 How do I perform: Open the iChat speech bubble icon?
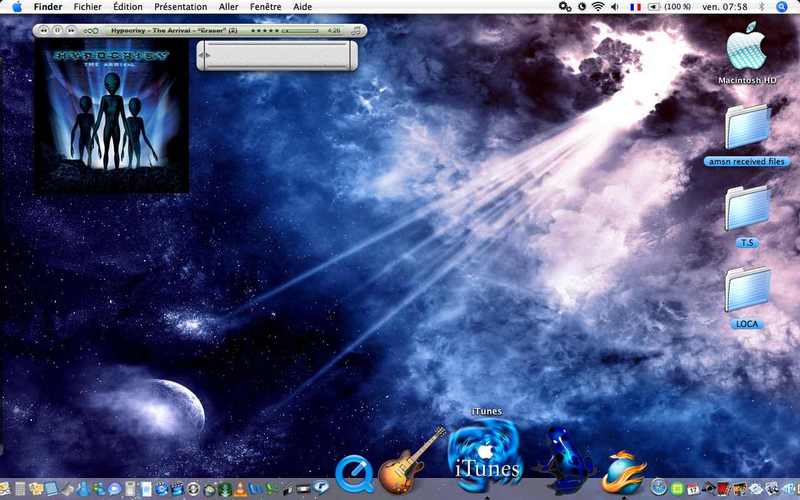(114, 489)
